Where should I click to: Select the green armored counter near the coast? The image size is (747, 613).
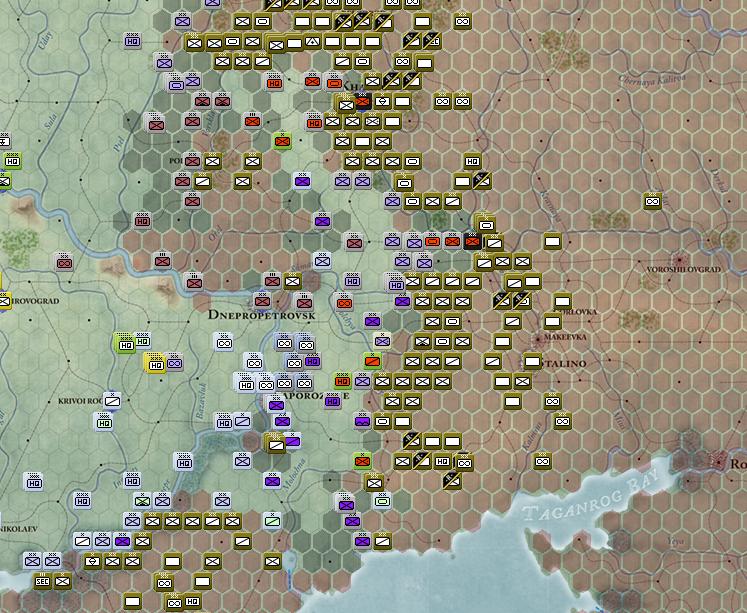pos(382,501)
